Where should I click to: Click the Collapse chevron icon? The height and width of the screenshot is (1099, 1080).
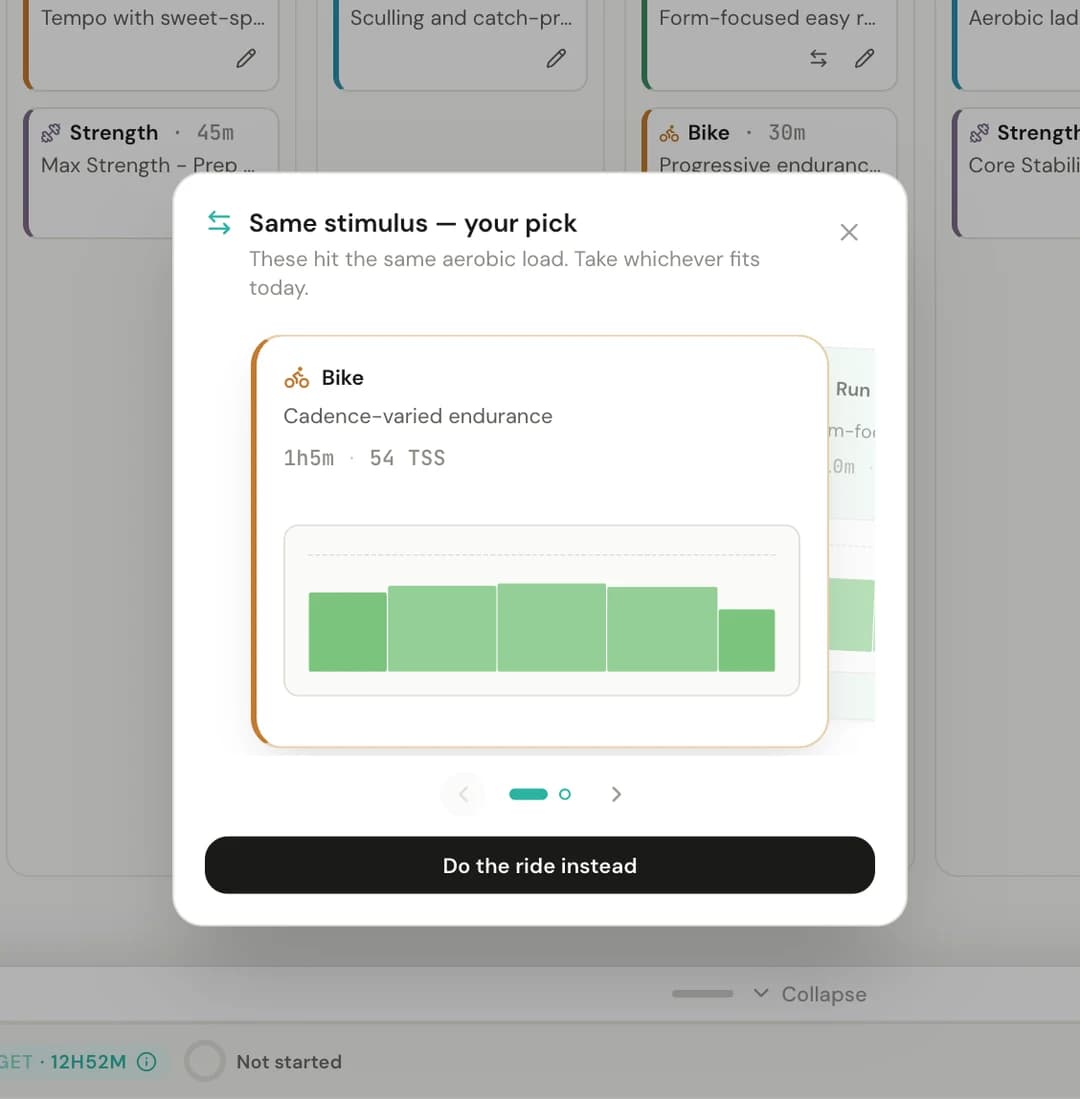[x=761, y=993]
